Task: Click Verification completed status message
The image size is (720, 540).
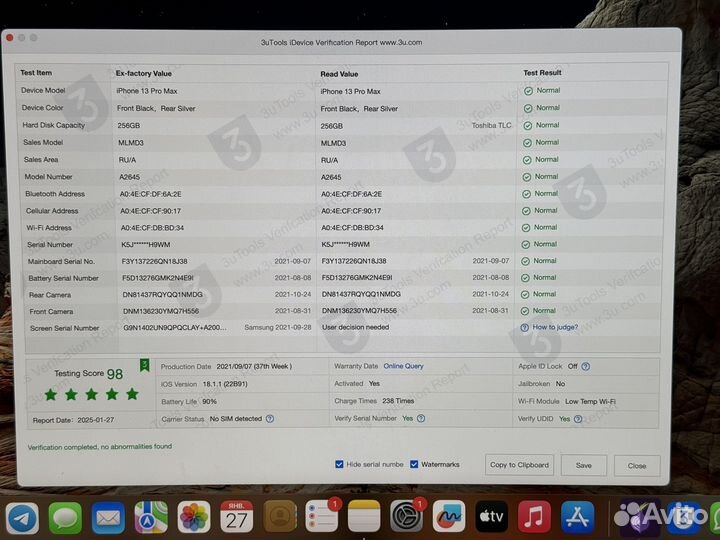Action: point(100,446)
